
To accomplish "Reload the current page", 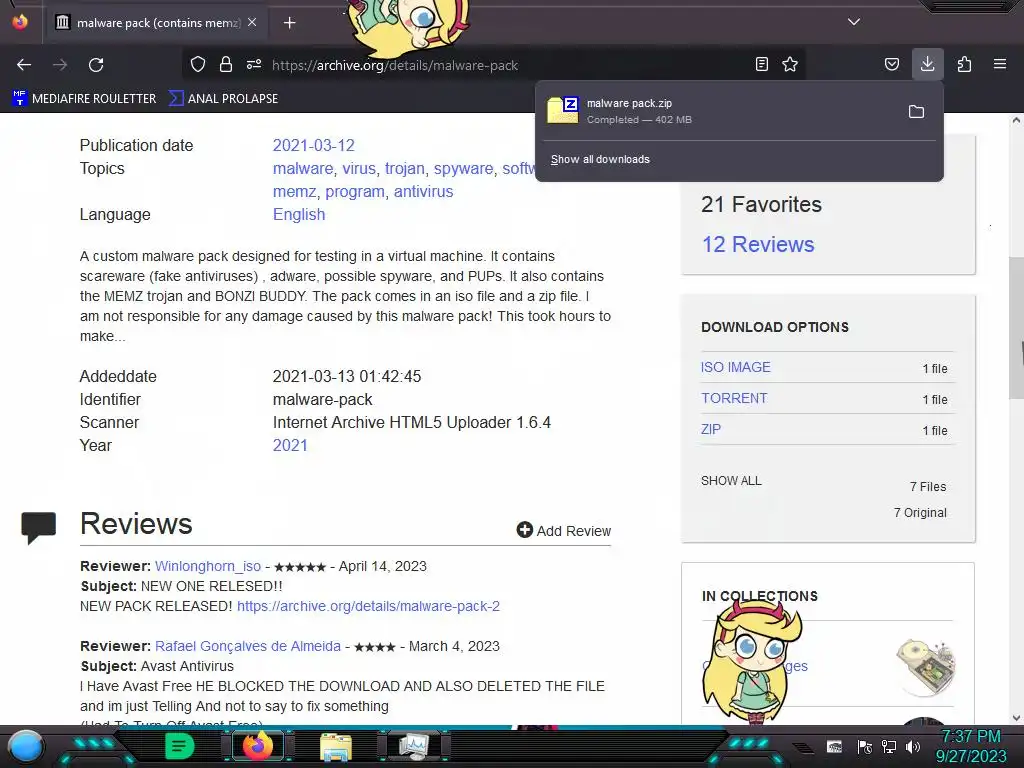I will 96,65.
